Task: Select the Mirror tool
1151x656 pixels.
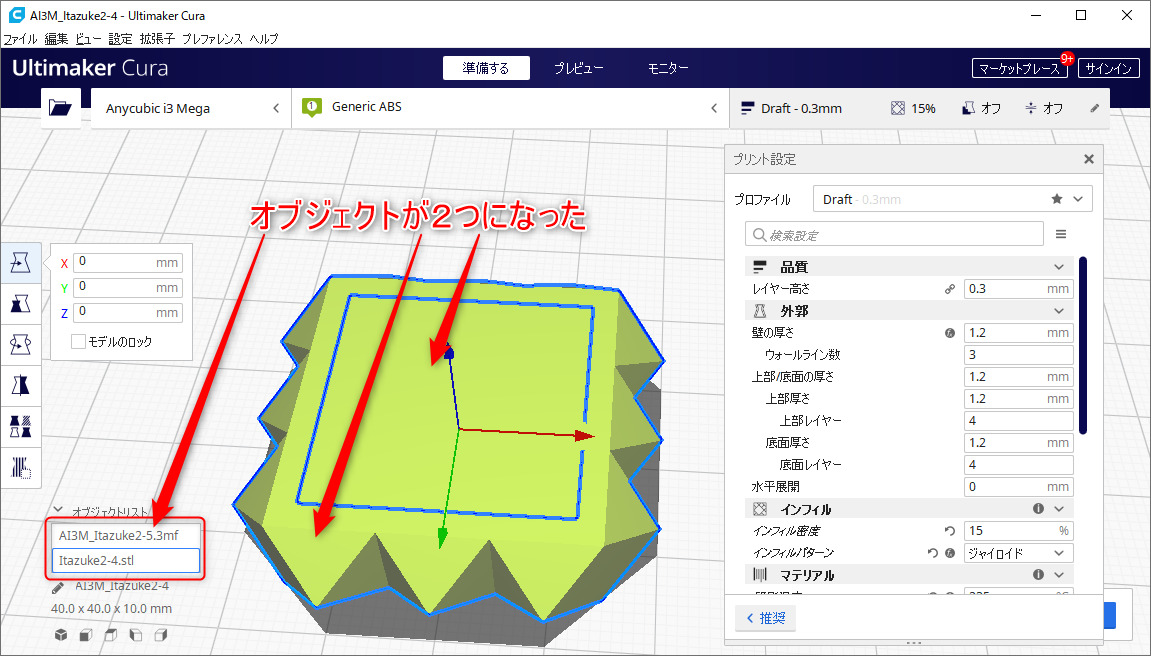Action: tap(20, 385)
